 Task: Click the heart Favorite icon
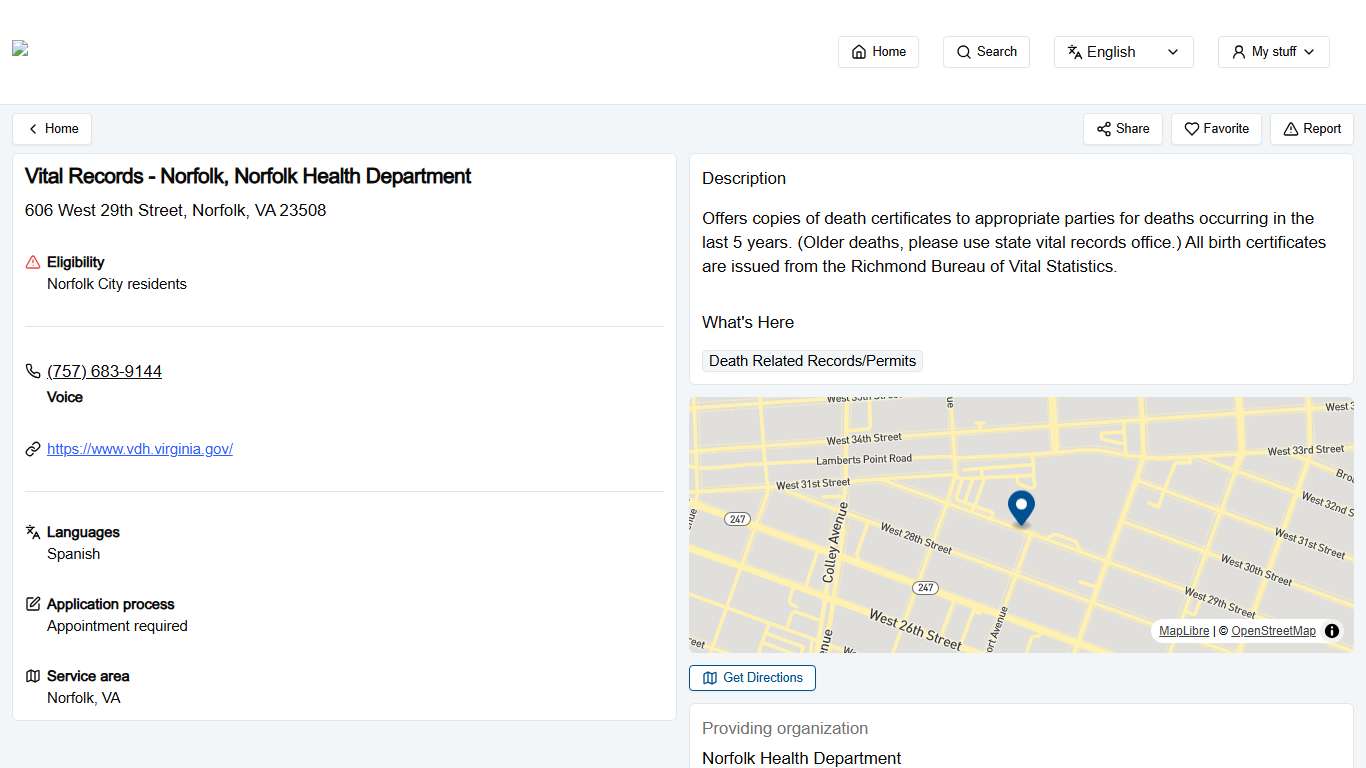1192,129
